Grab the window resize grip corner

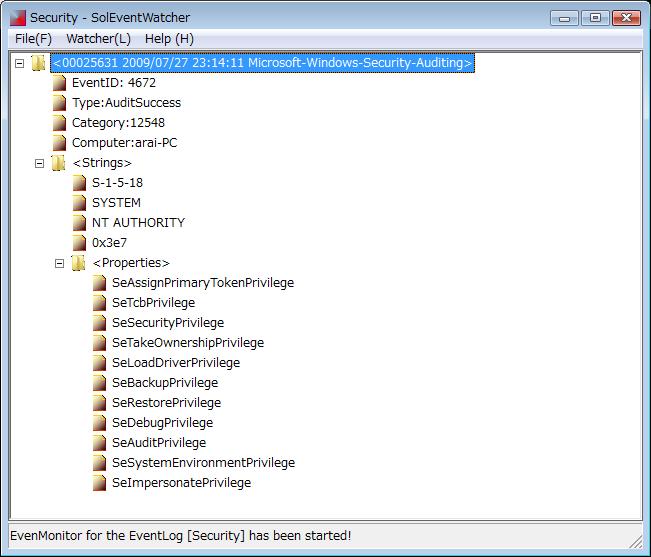coord(635,542)
